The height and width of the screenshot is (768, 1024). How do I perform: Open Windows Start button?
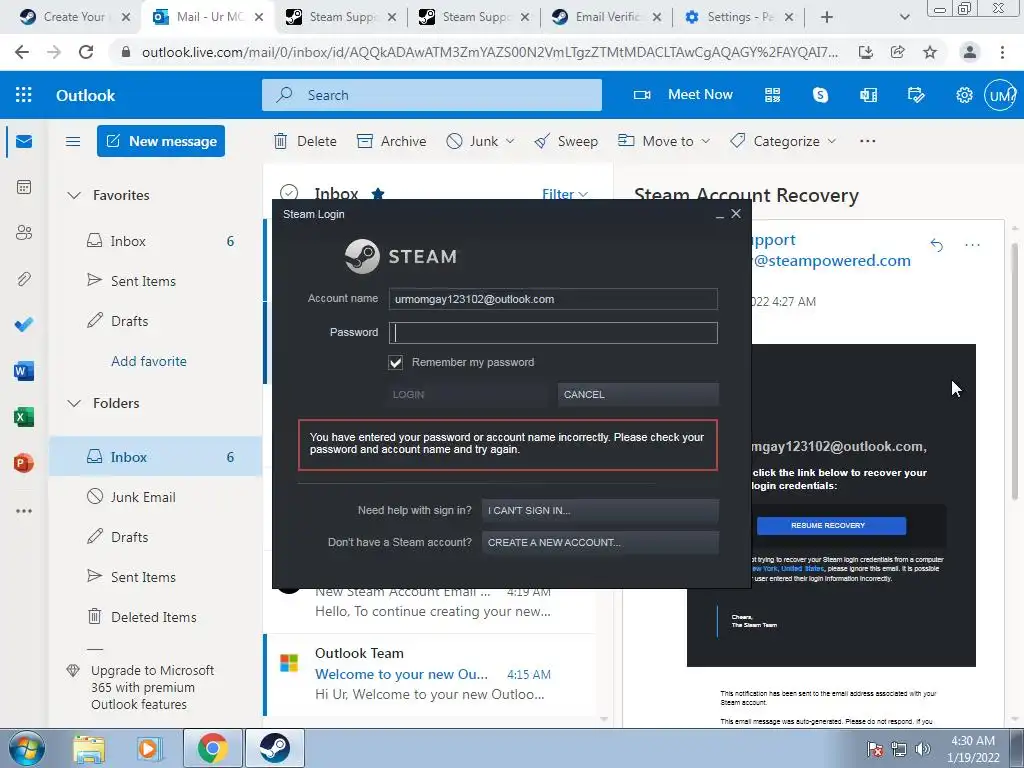pyautogui.click(x=26, y=748)
